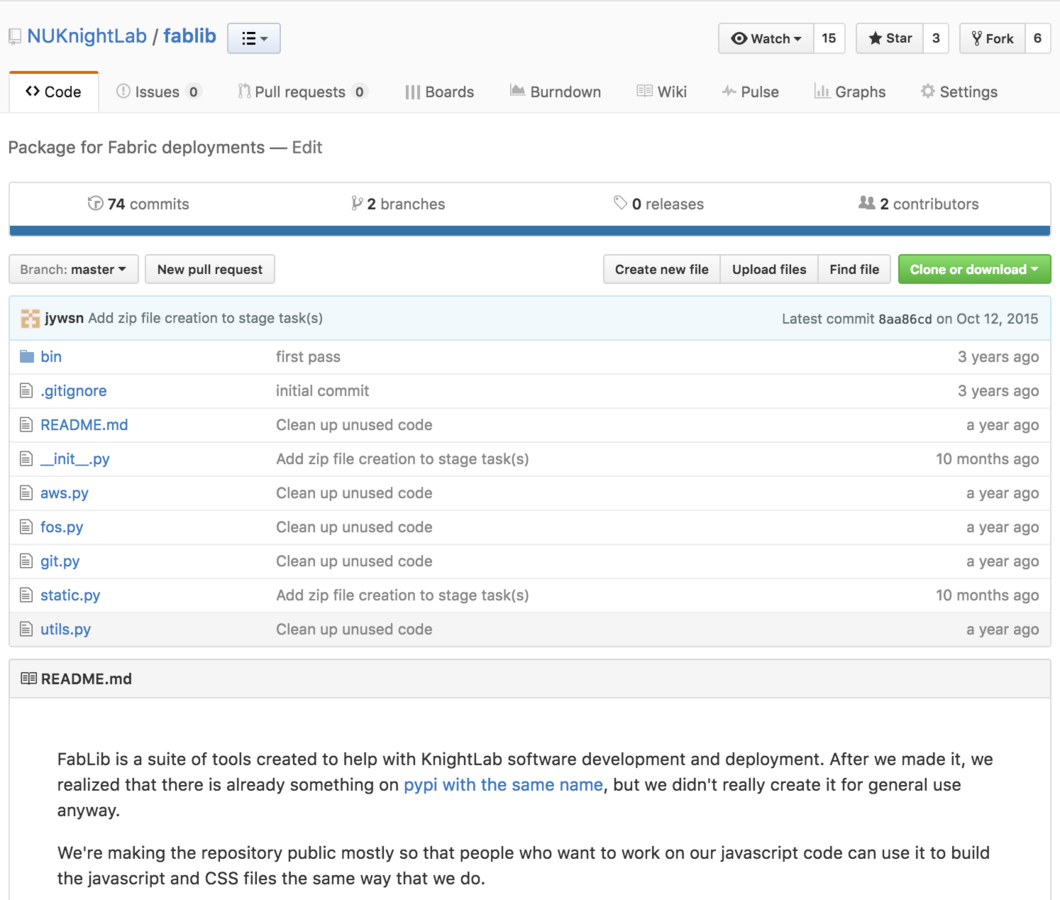Click jywsn's avatar in latest commit bar
Screen dimensions: 1060x900
[30, 318]
